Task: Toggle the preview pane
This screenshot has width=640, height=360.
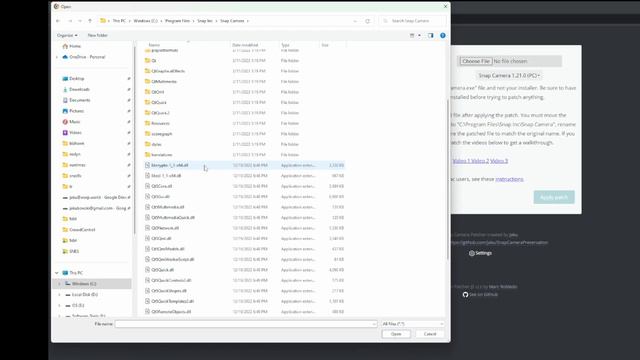Action: [x=431, y=36]
